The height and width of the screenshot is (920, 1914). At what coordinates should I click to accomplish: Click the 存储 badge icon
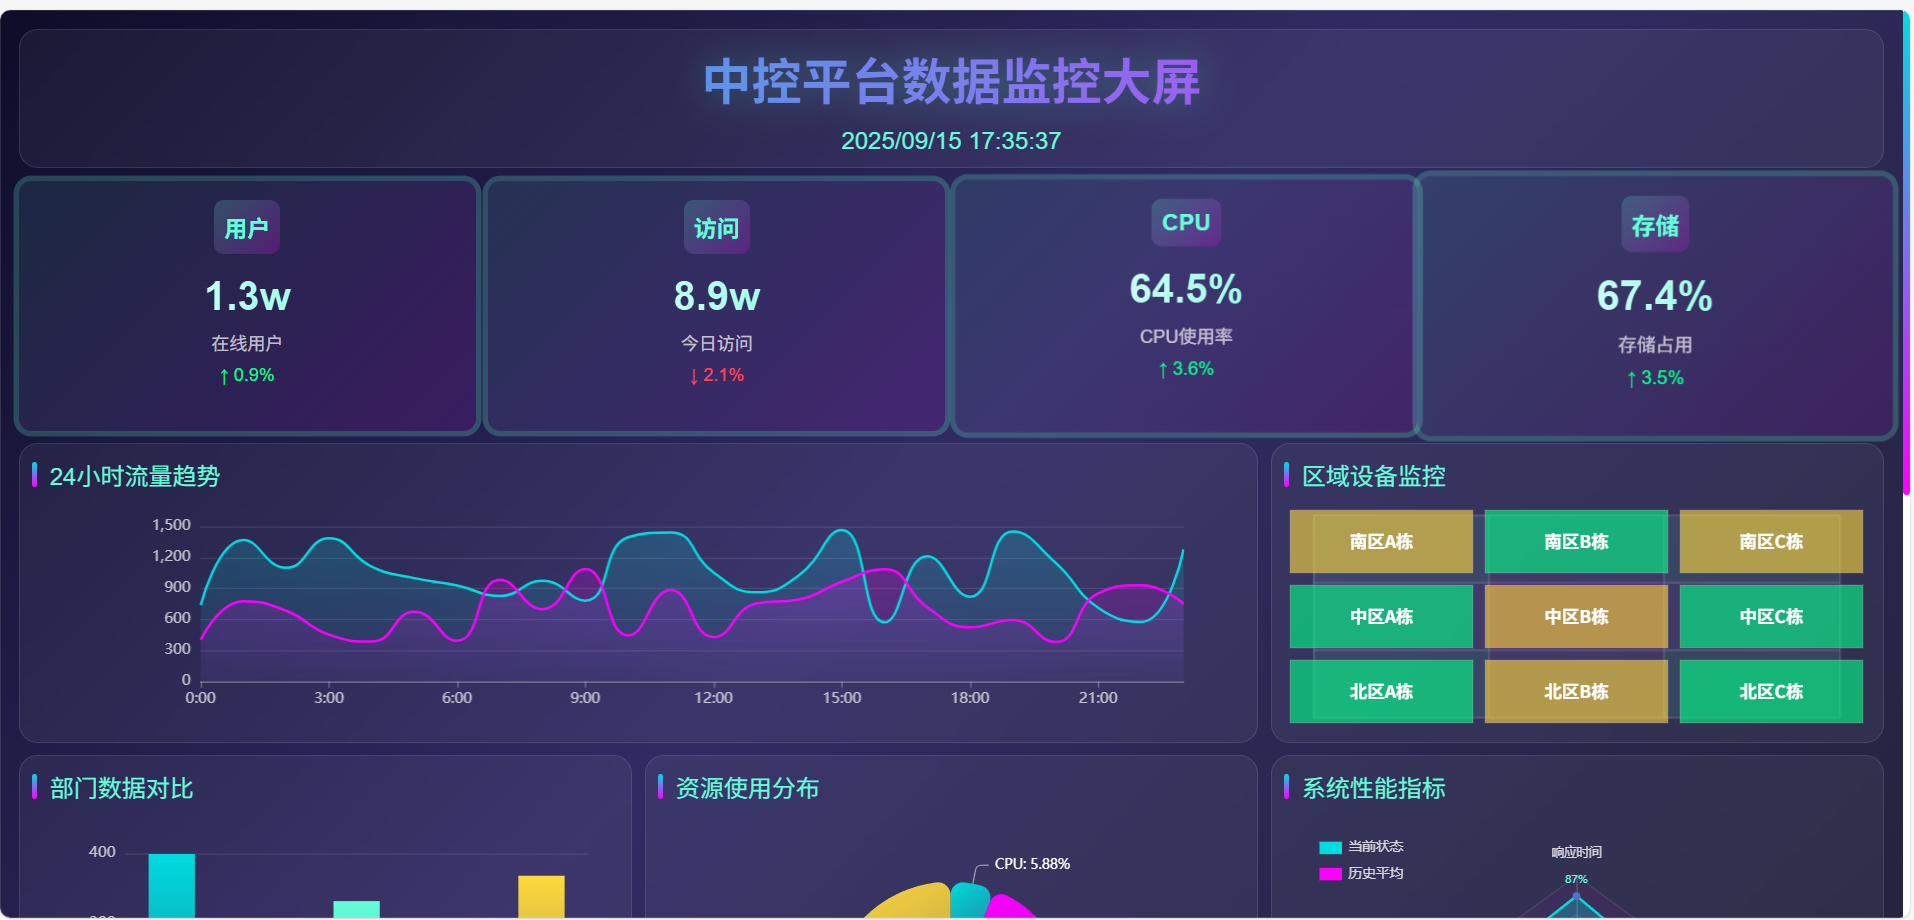point(1655,225)
